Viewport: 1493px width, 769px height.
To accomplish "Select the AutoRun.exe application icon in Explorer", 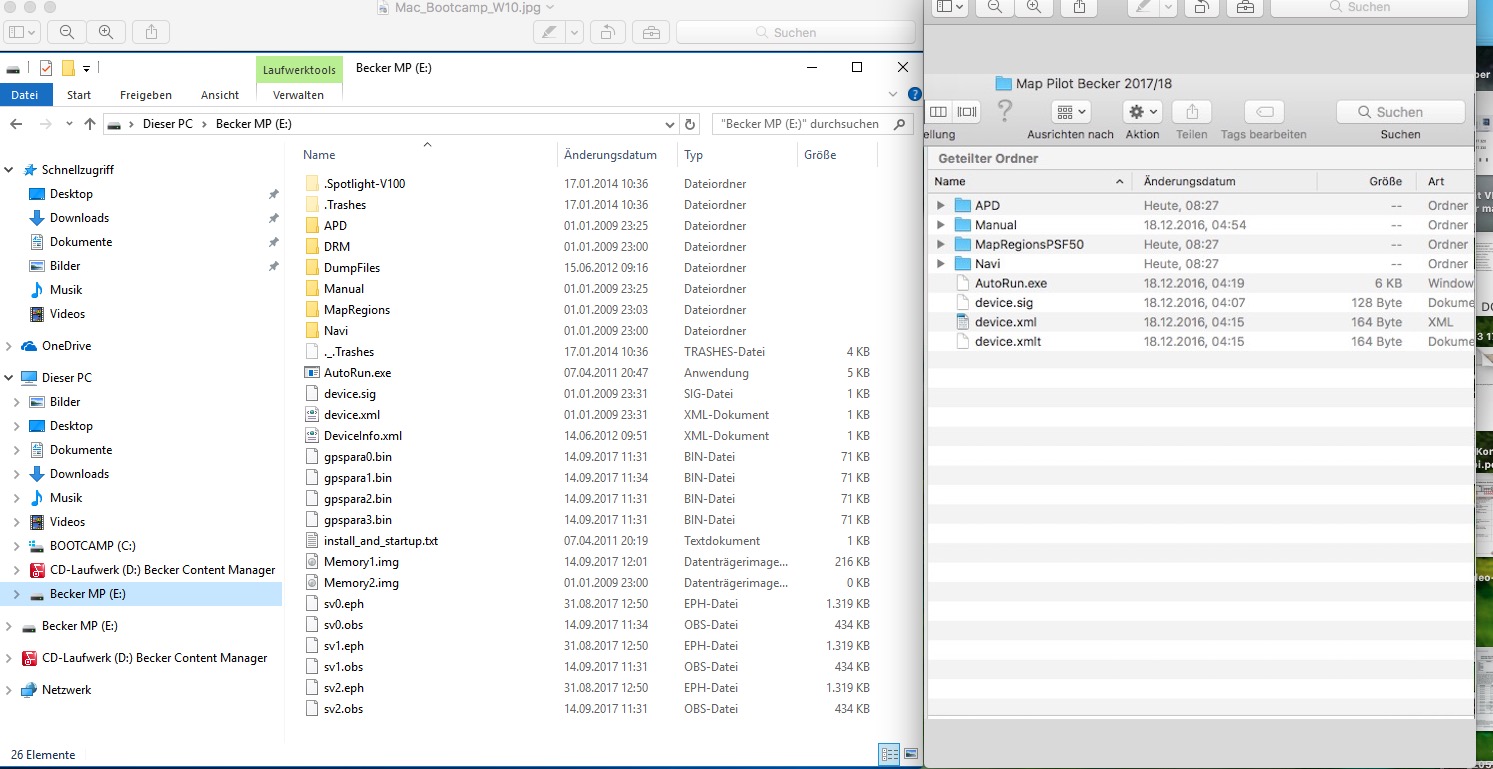I will point(312,372).
